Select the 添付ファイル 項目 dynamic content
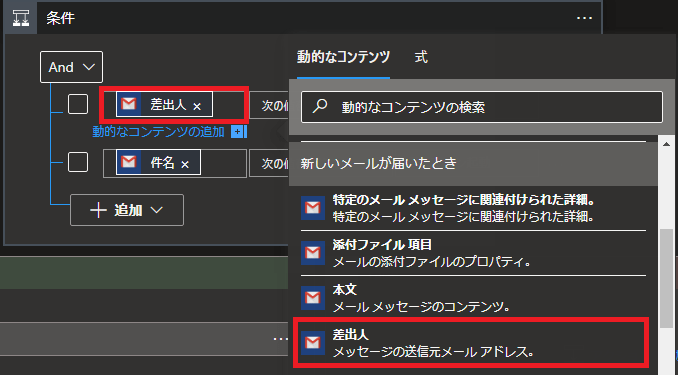The image size is (678, 375). [x=473, y=253]
